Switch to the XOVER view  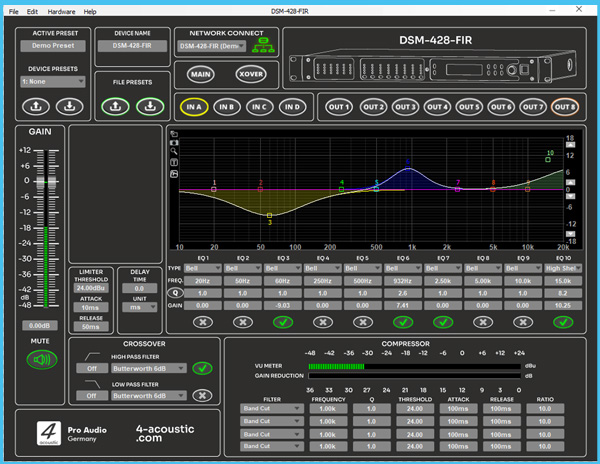point(250,74)
